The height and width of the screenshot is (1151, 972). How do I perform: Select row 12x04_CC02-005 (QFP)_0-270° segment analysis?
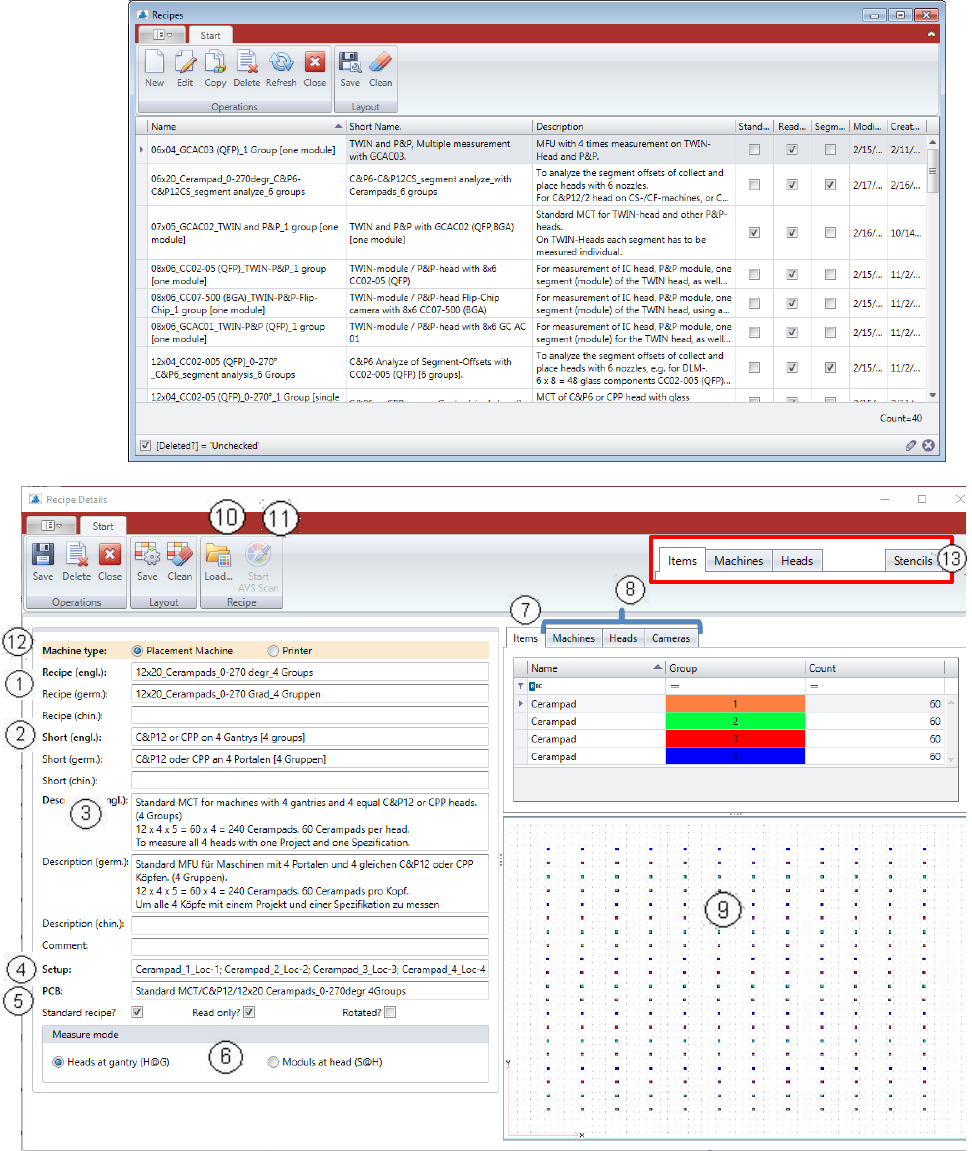[532, 368]
